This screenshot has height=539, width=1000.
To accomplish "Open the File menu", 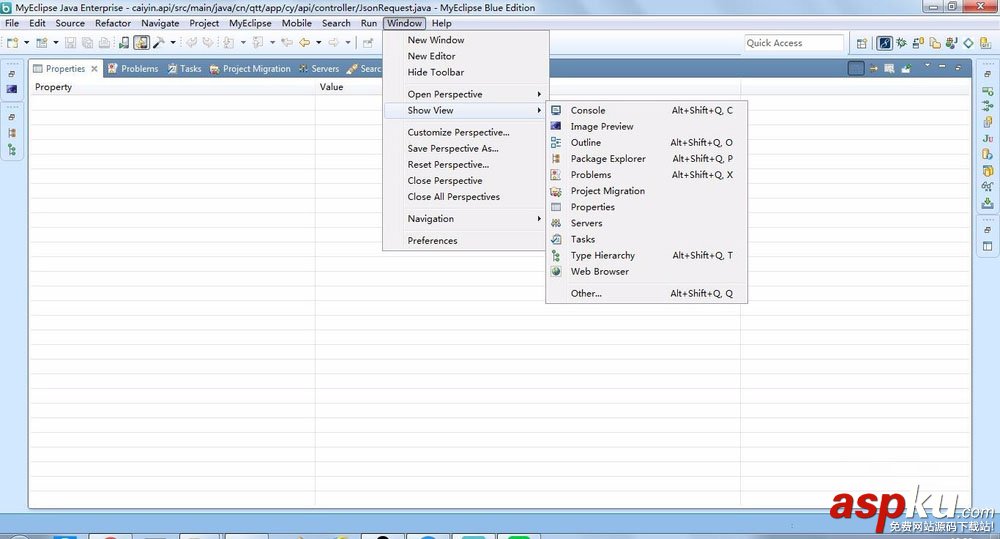I will point(12,23).
